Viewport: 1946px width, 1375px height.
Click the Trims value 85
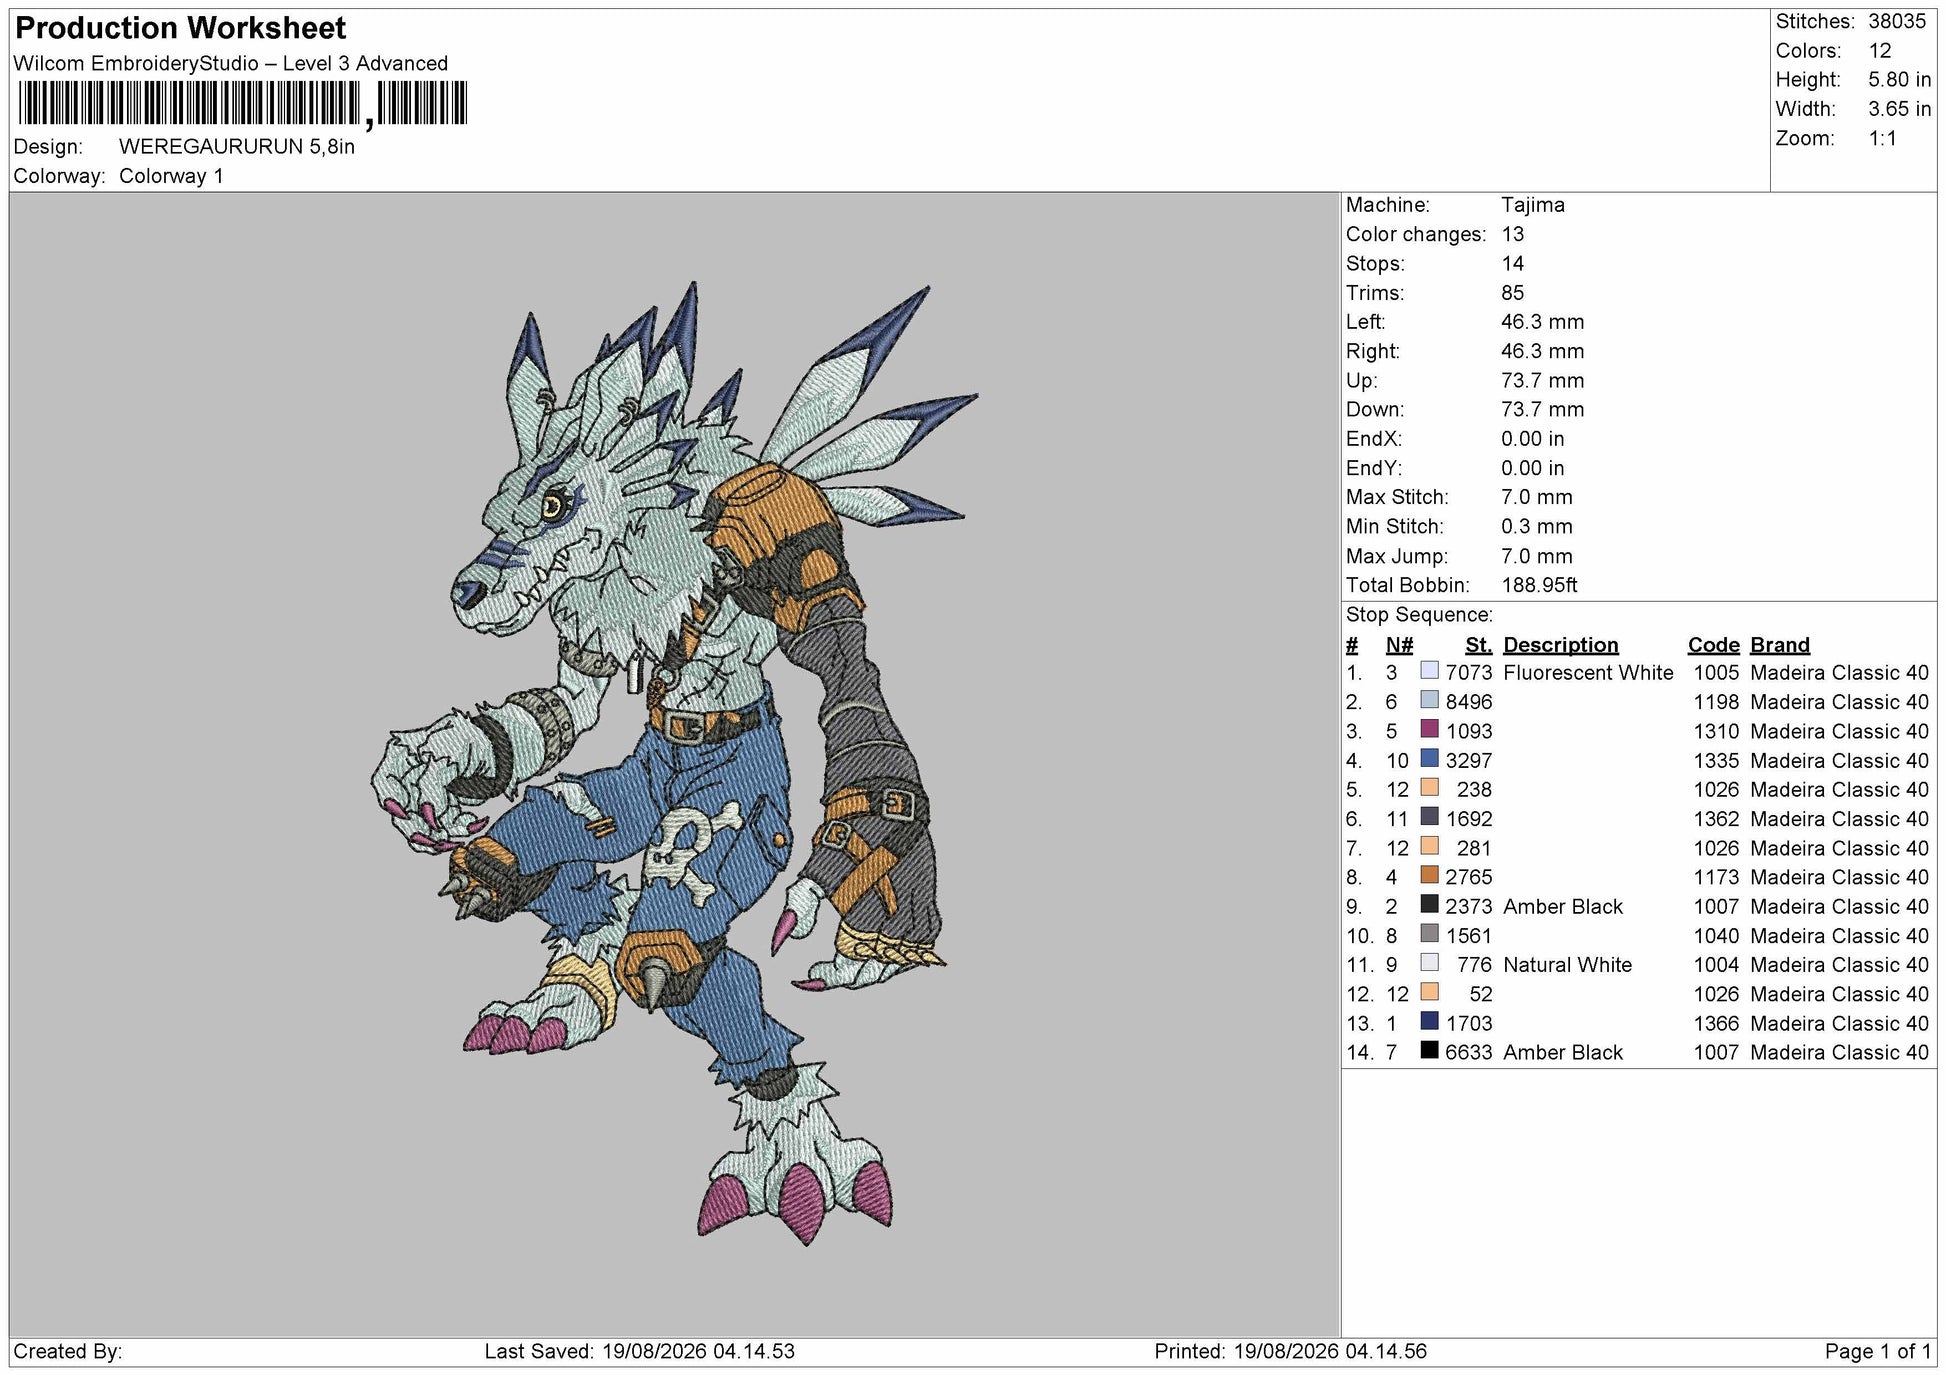1513,293
